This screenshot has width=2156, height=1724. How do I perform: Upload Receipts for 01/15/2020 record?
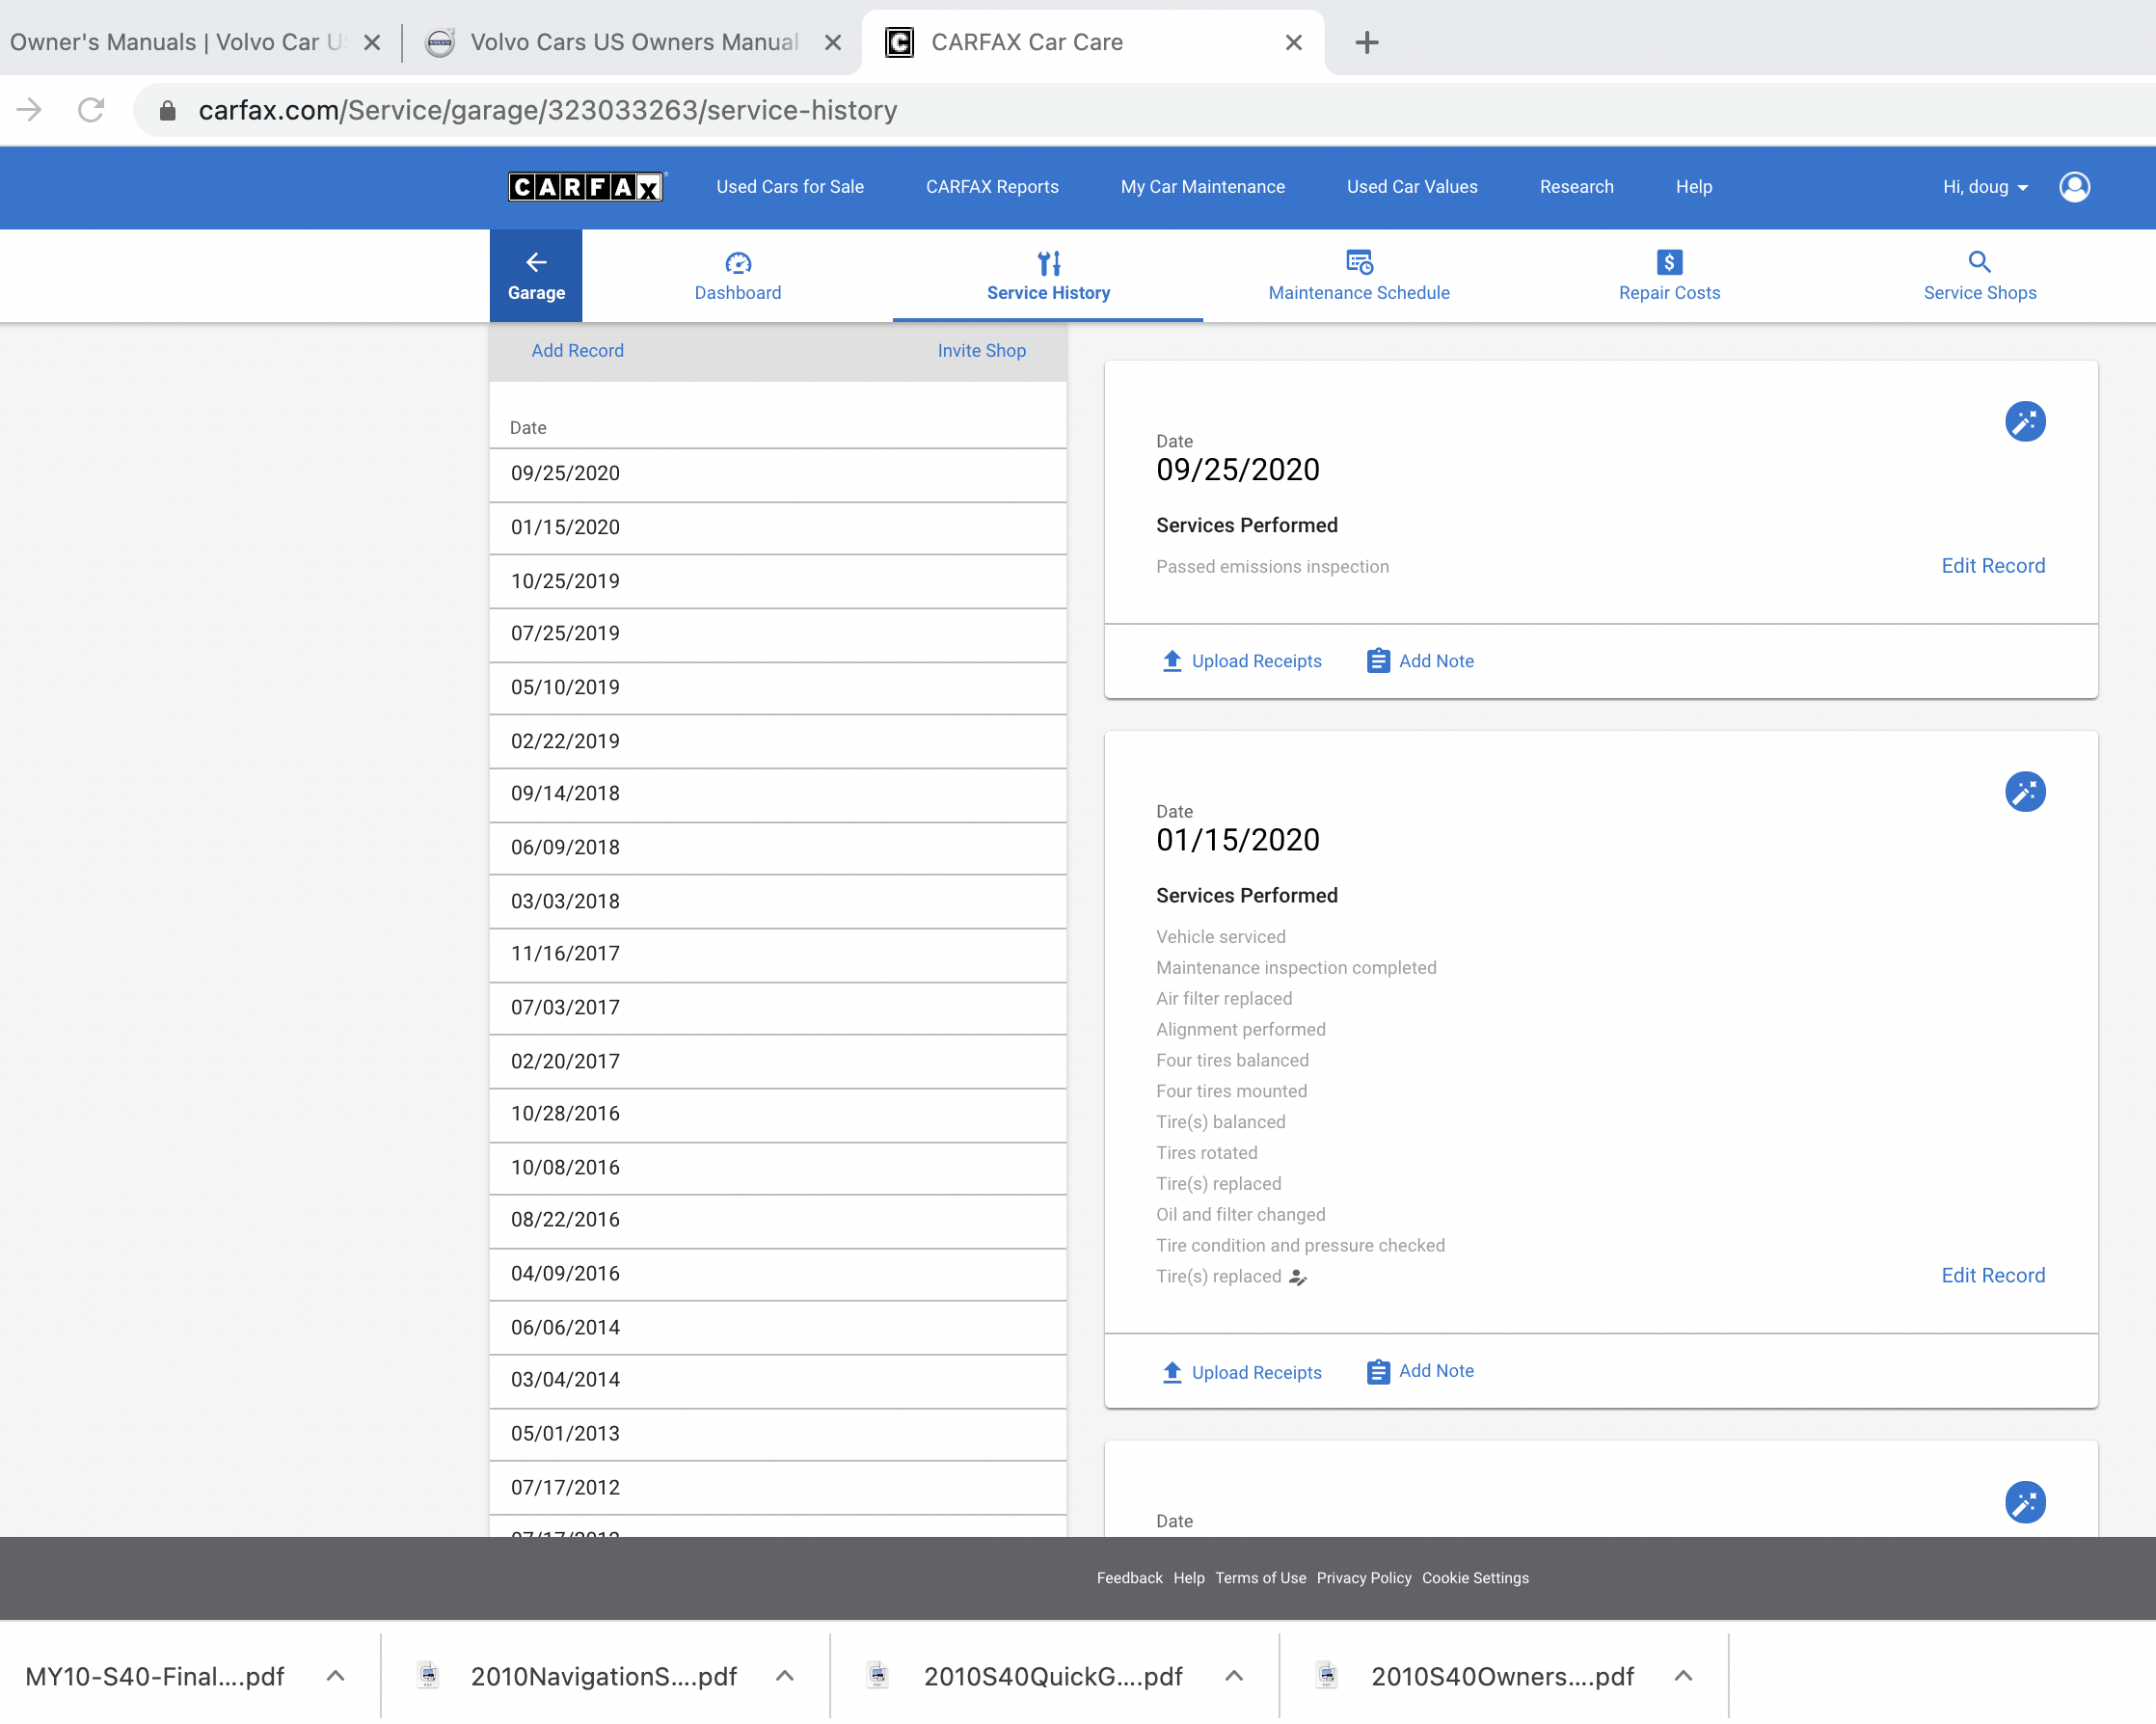point(1242,1372)
